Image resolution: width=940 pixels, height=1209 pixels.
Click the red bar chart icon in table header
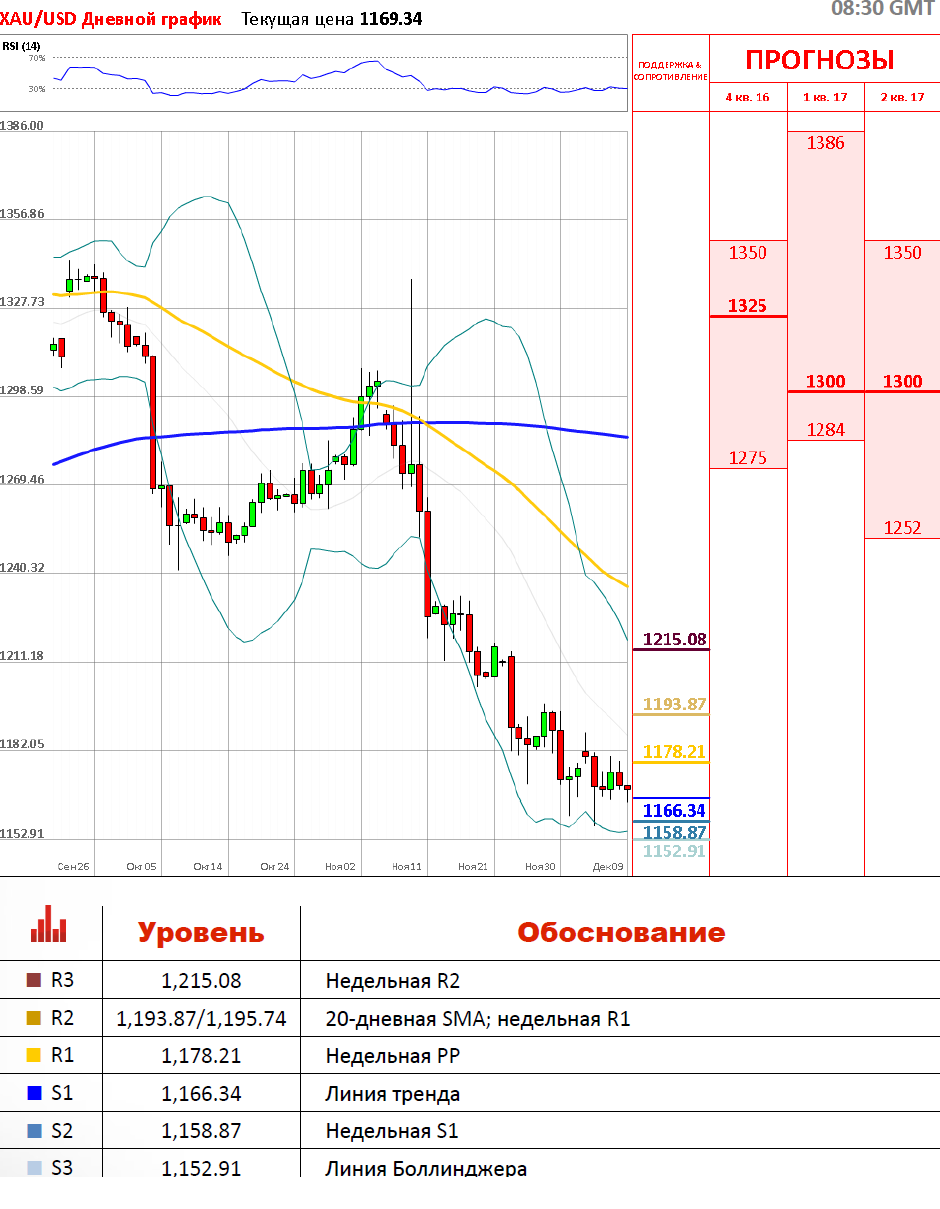pyautogui.click(x=48, y=925)
